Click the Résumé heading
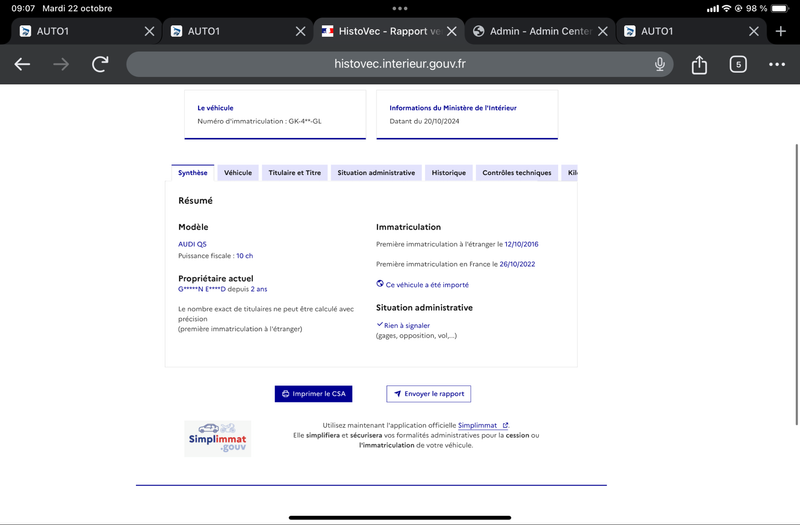The image size is (800, 525). pyautogui.click(x=195, y=201)
